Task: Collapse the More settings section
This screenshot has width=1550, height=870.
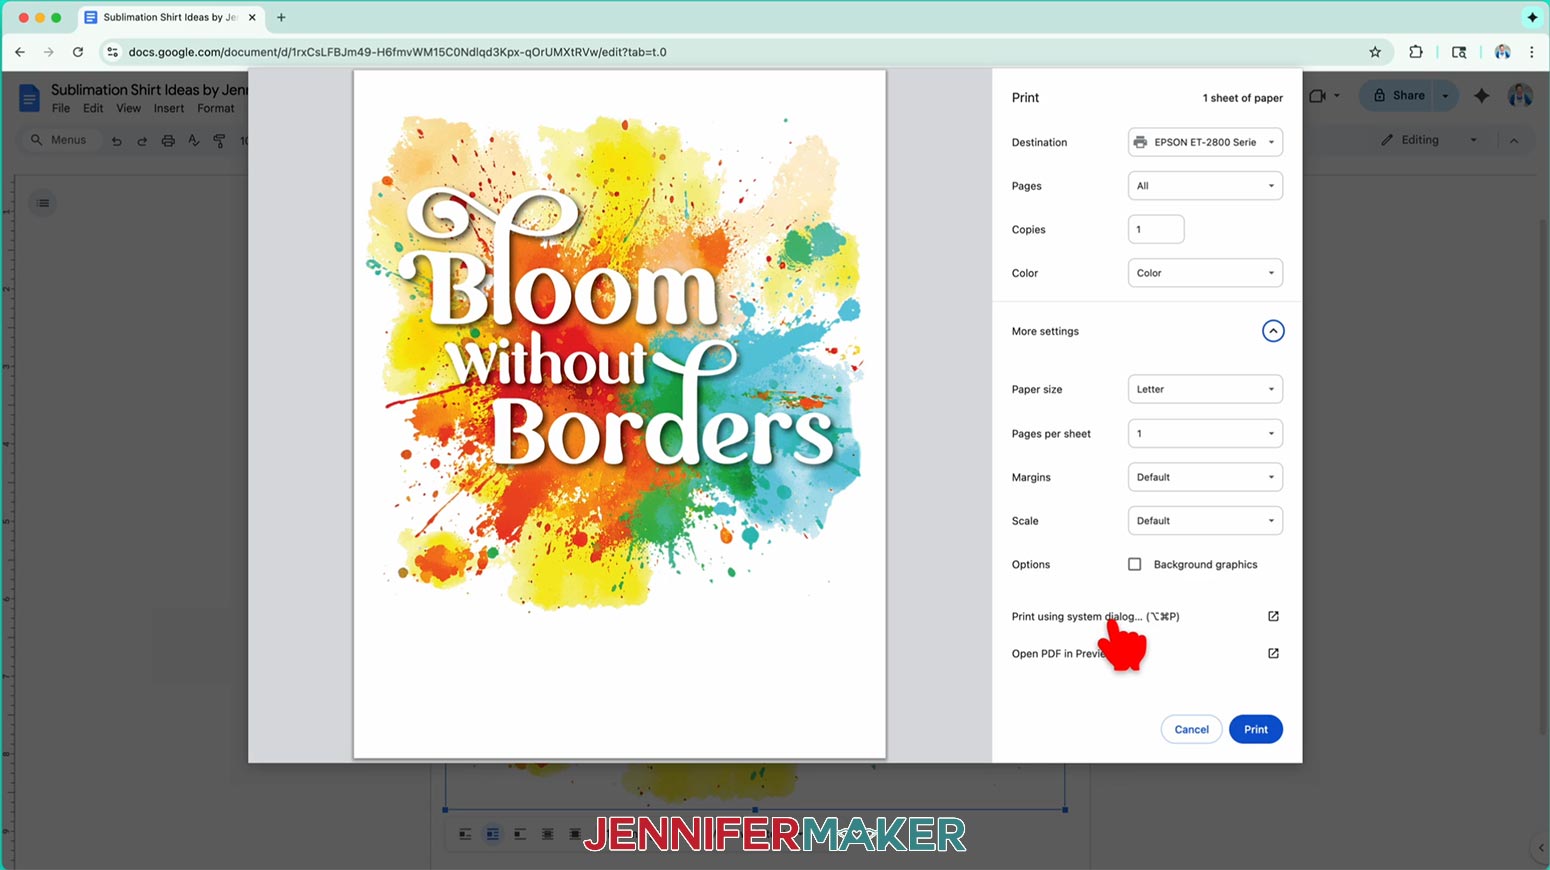Action: pyautogui.click(x=1272, y=331)
